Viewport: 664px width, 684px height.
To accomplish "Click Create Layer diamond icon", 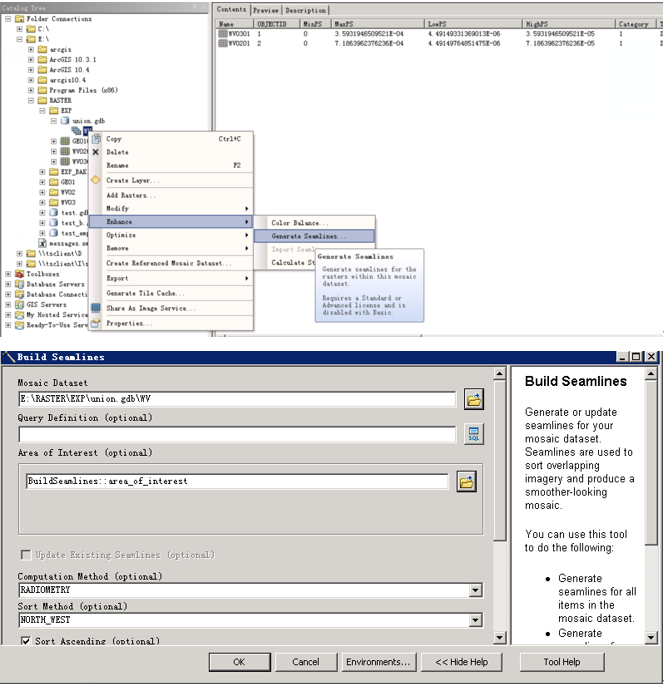I will point(96,180).
